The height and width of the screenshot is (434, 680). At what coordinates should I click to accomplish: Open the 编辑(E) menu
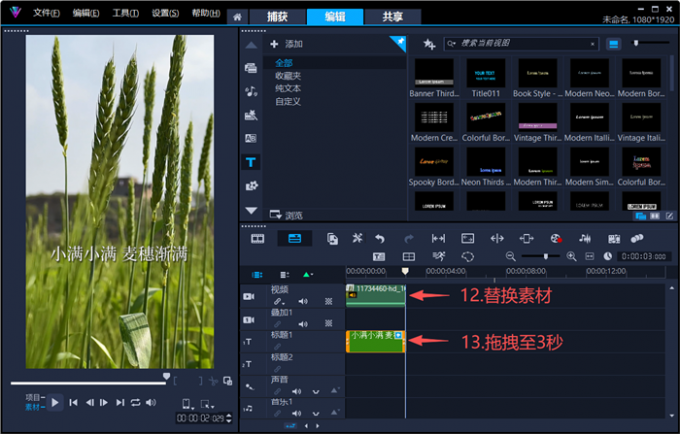pyautogui.click(x=86, y=13)
